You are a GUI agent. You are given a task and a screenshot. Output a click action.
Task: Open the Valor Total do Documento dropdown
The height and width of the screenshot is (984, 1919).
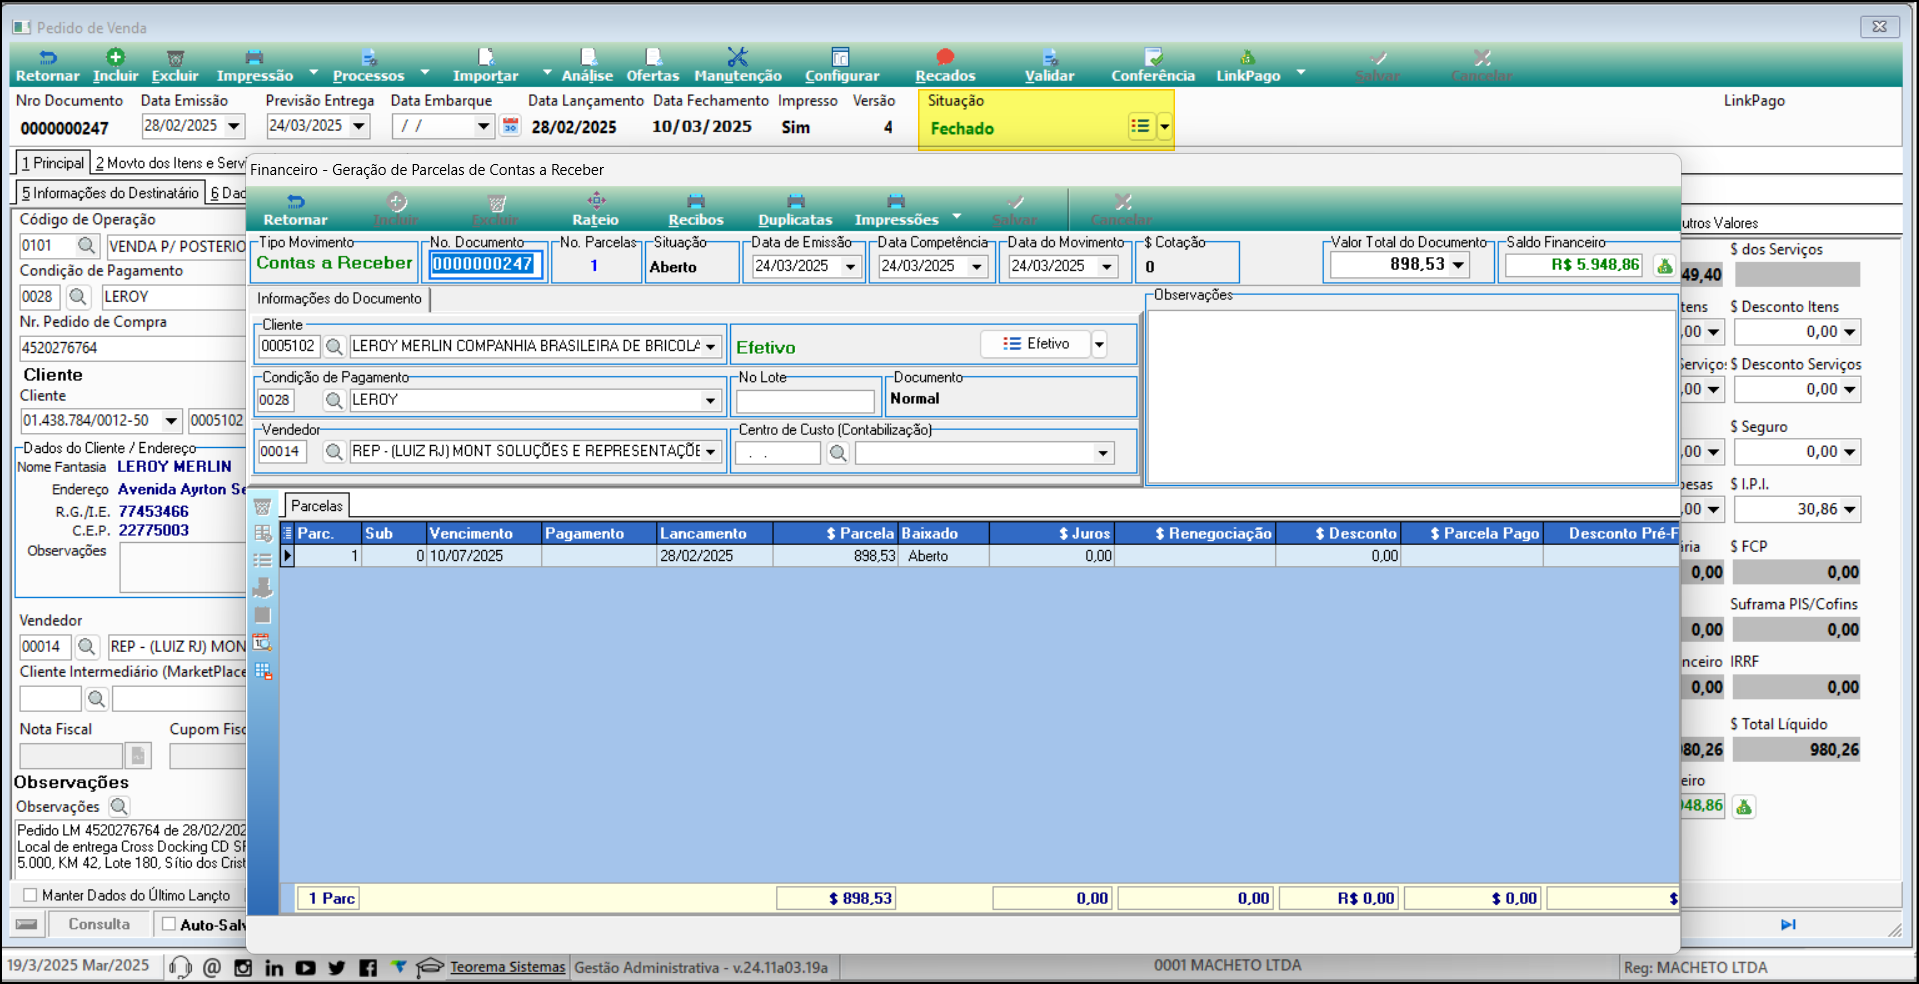point(1459,265)
